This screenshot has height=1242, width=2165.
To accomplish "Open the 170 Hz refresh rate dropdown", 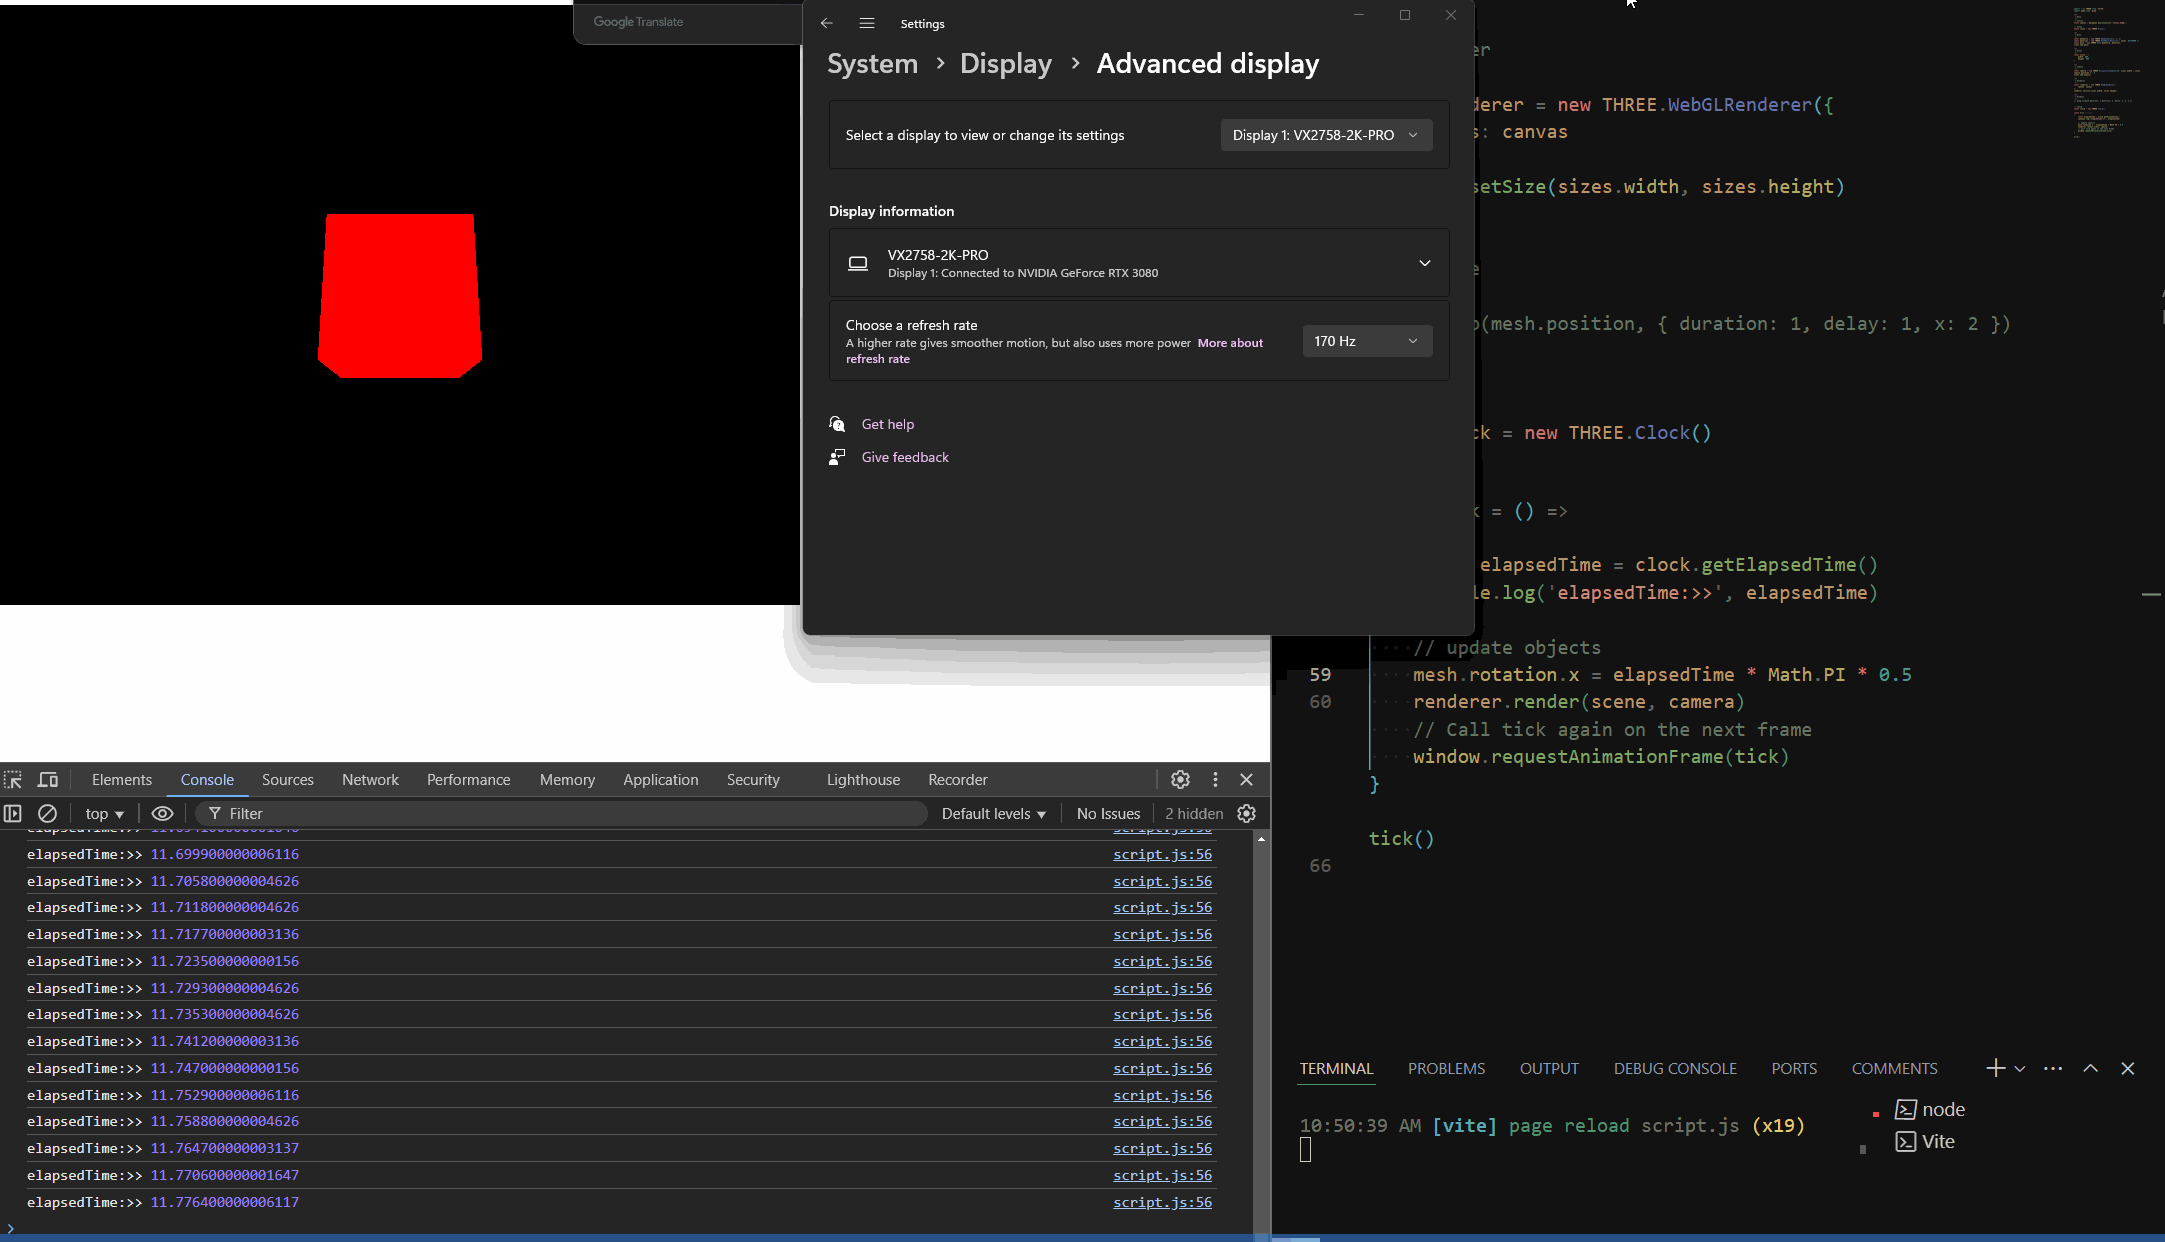I will tap(1366, 341).
